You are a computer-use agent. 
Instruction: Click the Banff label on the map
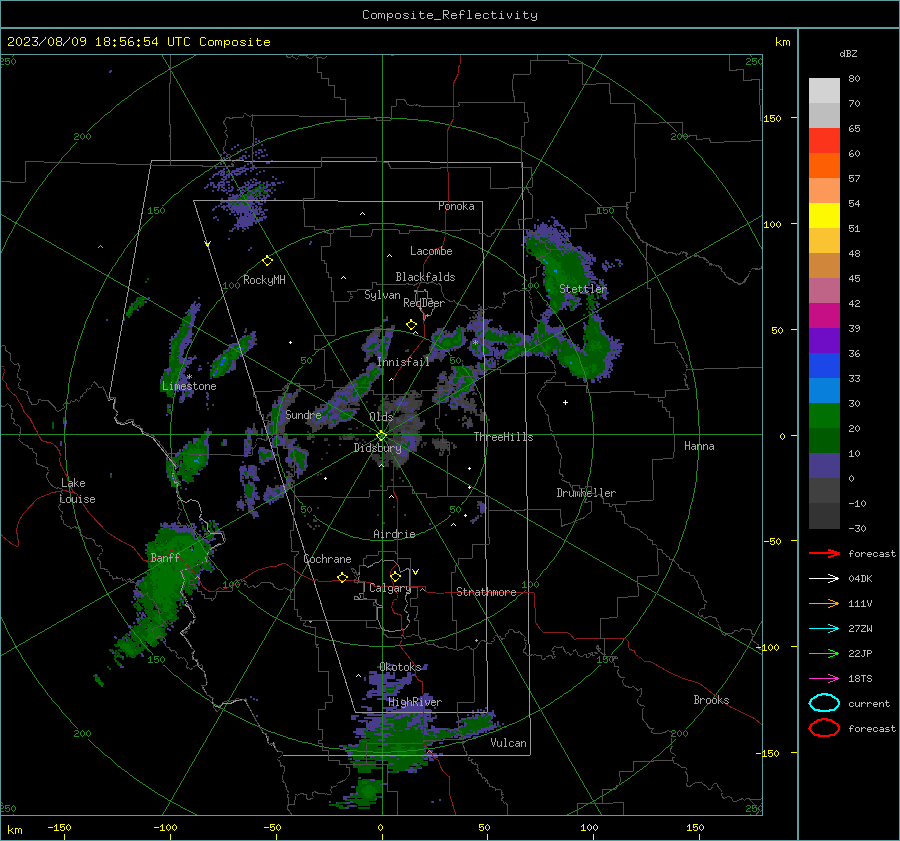coord(165,557)
